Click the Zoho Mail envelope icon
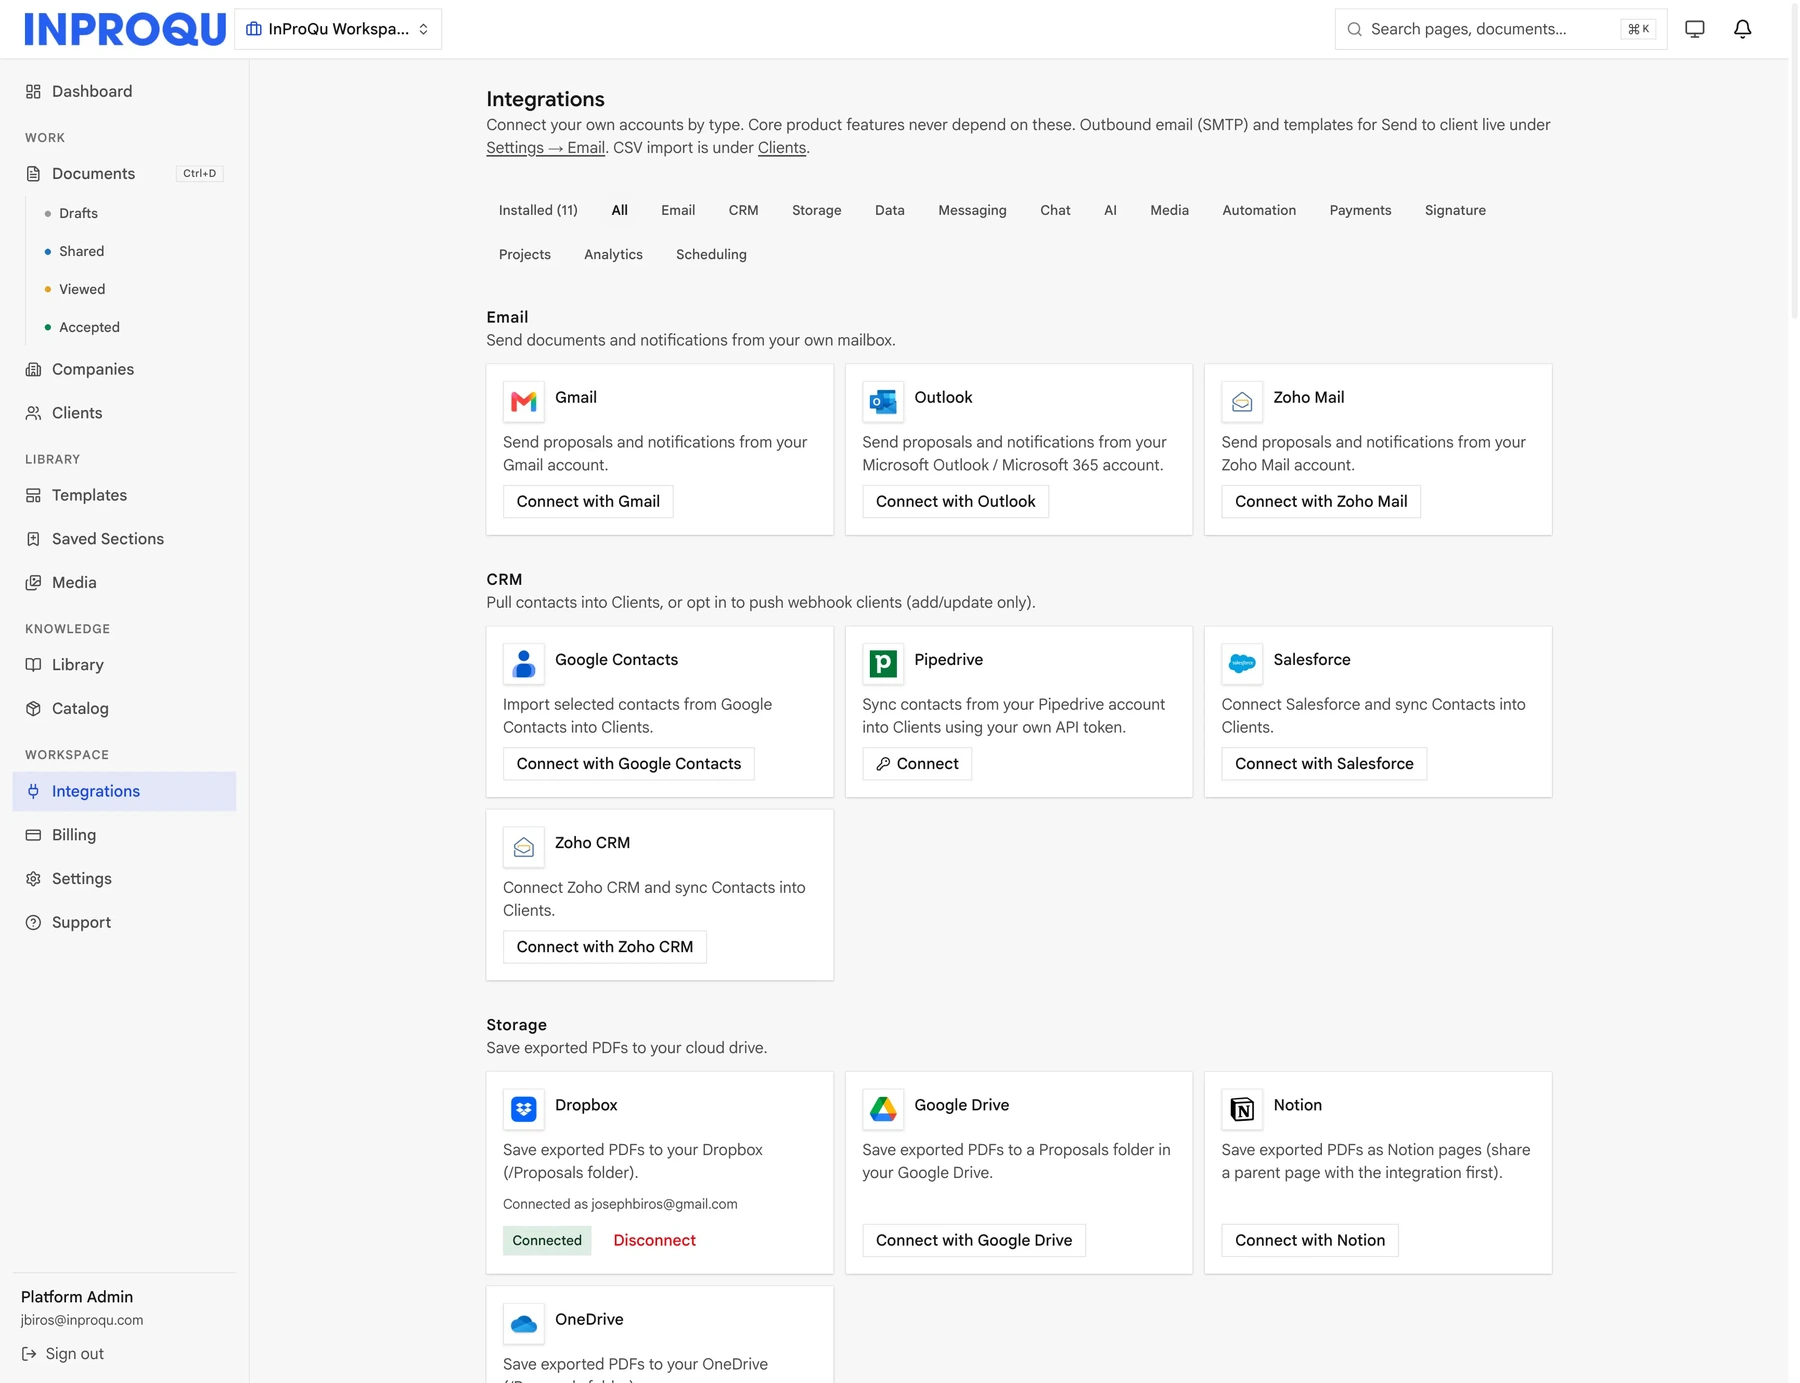 pos(1242,402)
